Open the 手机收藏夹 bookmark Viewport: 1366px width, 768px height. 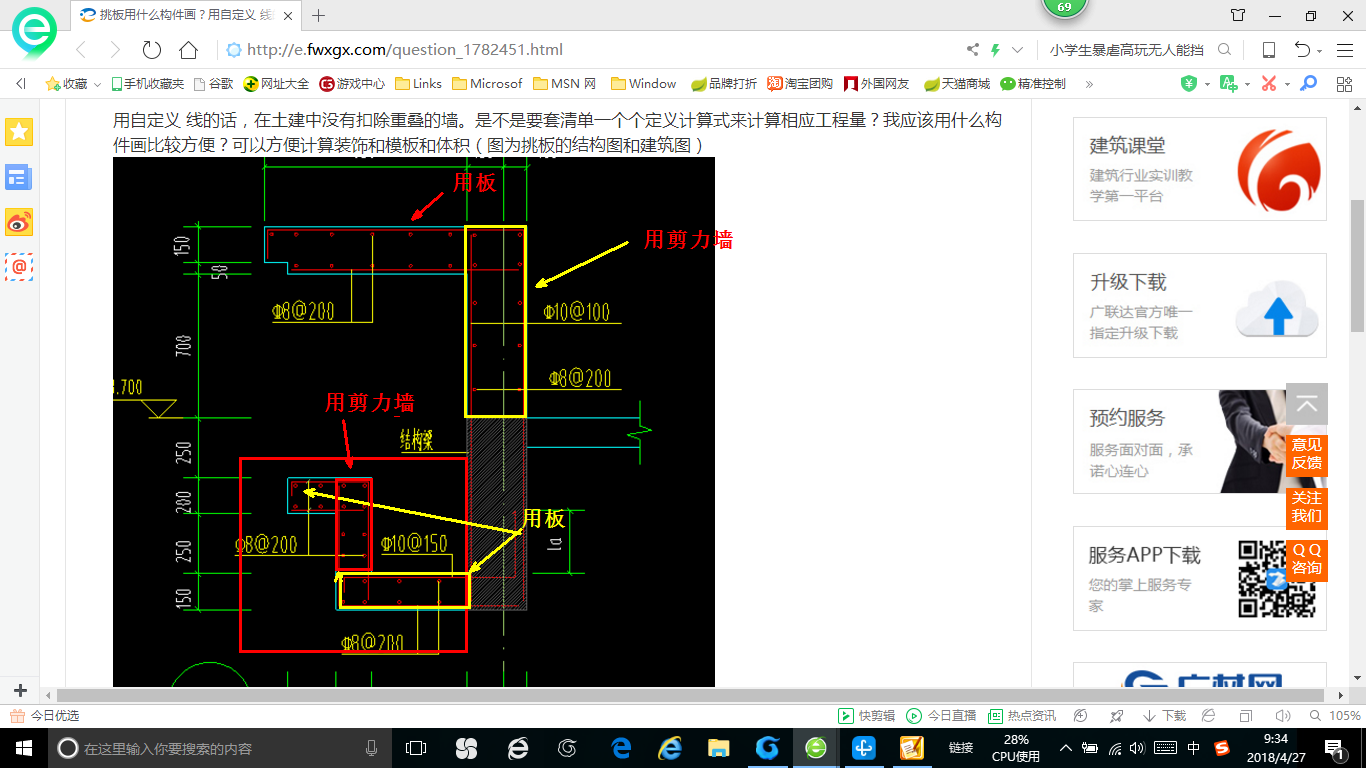(x=148, y=84)
